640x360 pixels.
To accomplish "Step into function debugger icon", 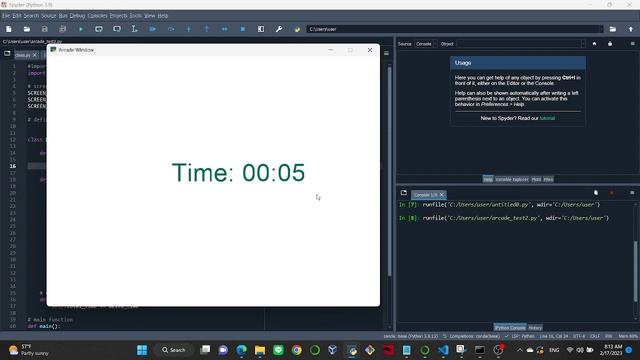I will point(189,29).
